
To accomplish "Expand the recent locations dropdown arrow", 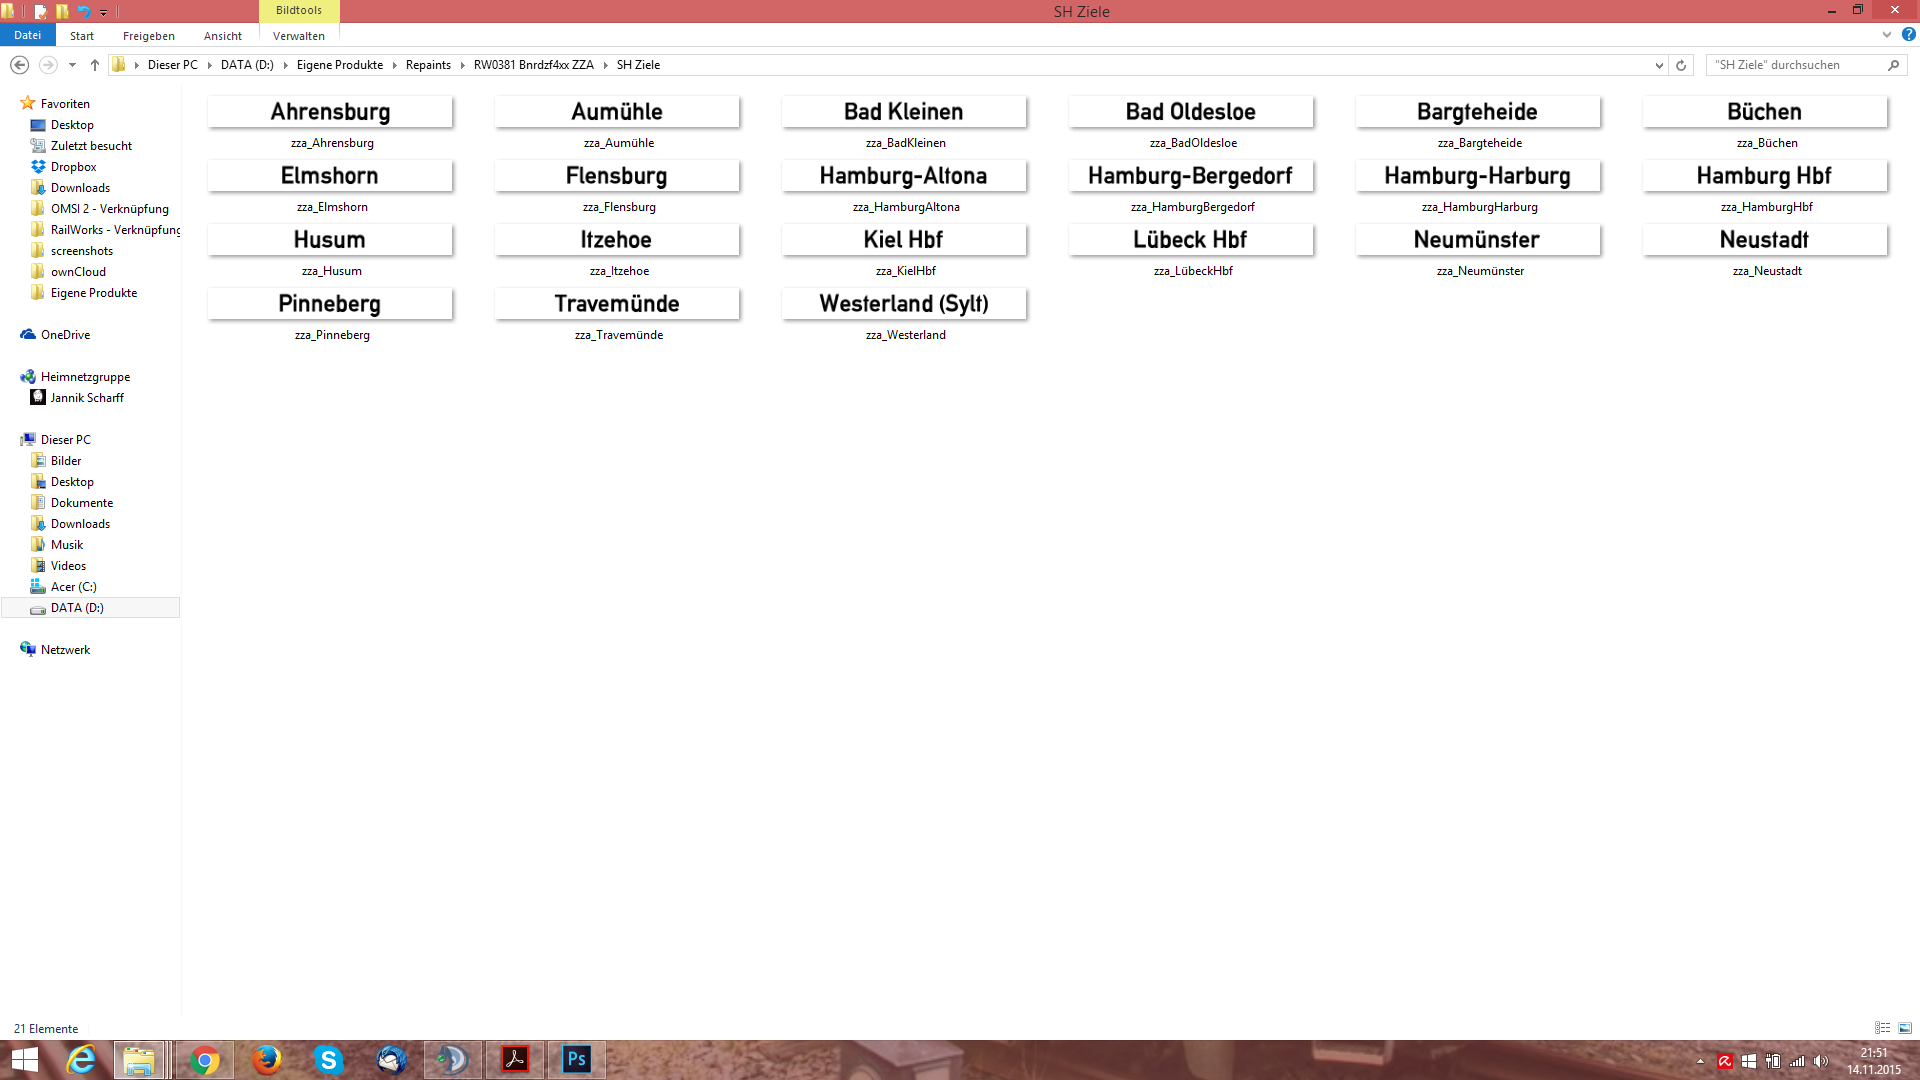I will 72,65.
